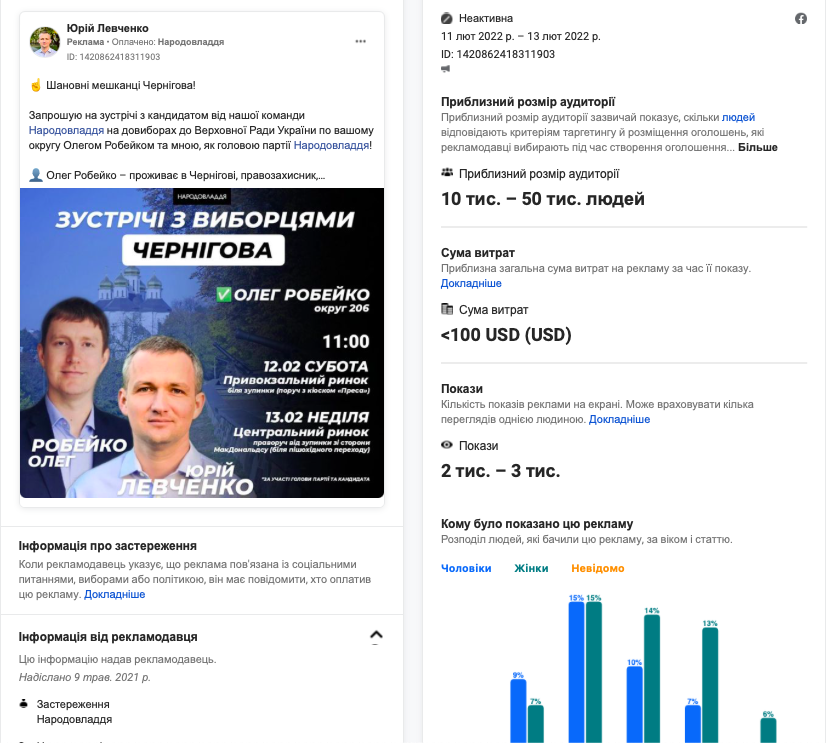Click the Неактивна status icon
The width and height of the screenshot is (826, 743).
pyautogui.click(x=447, y=19)
